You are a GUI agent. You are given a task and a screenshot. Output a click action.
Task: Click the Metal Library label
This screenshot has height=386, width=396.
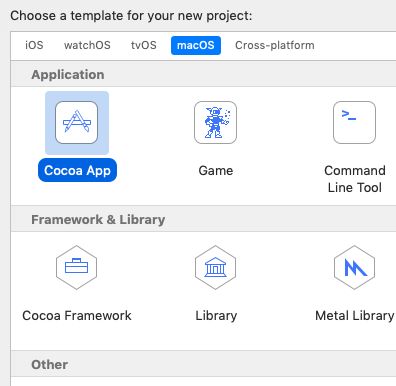(x=355, y=316)
